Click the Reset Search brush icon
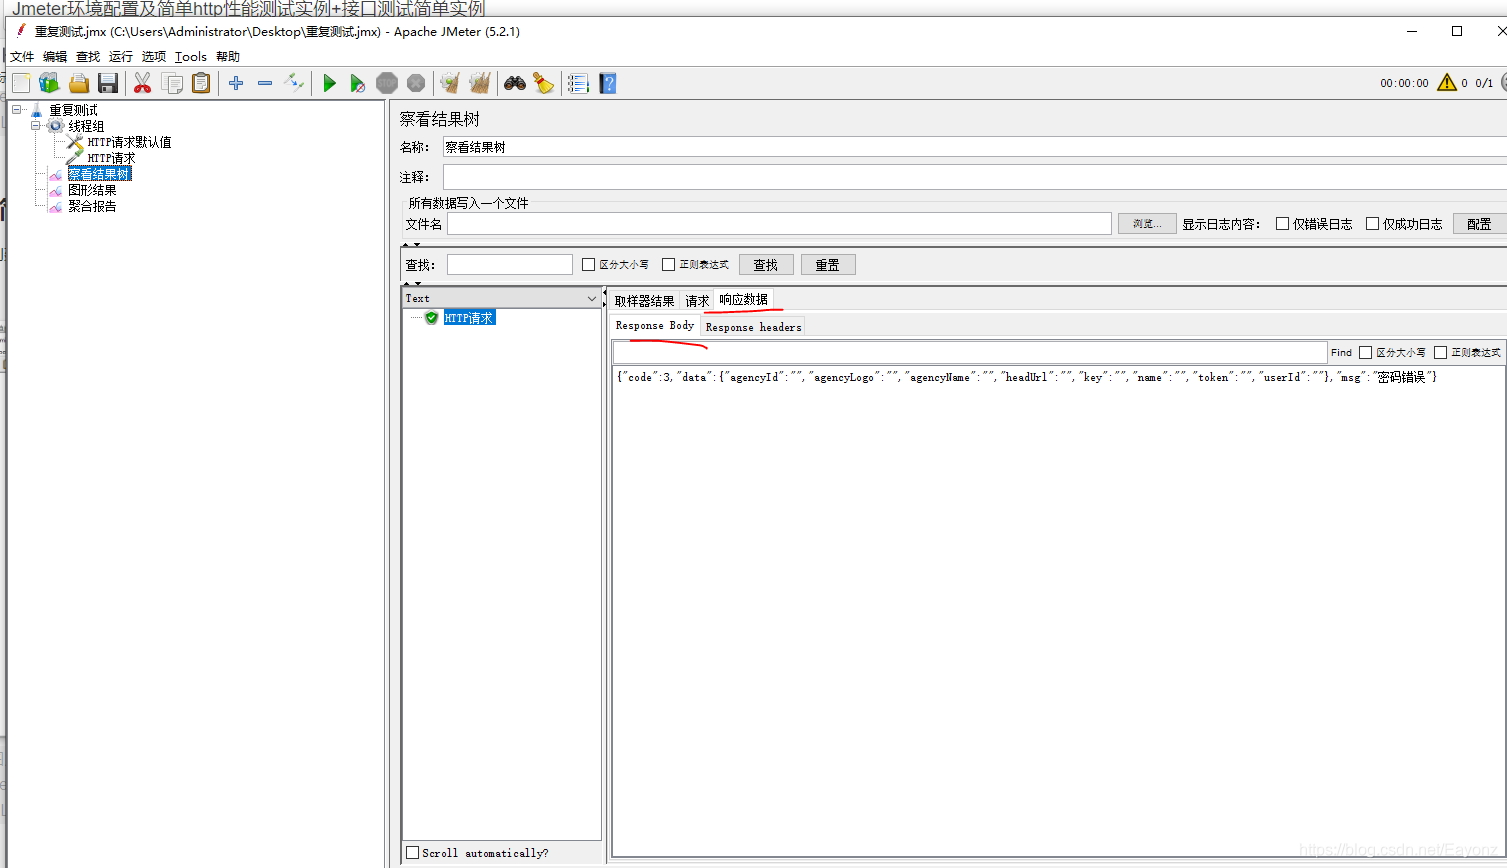Viewport: 1507px width, 868px height. pos(543,83)
